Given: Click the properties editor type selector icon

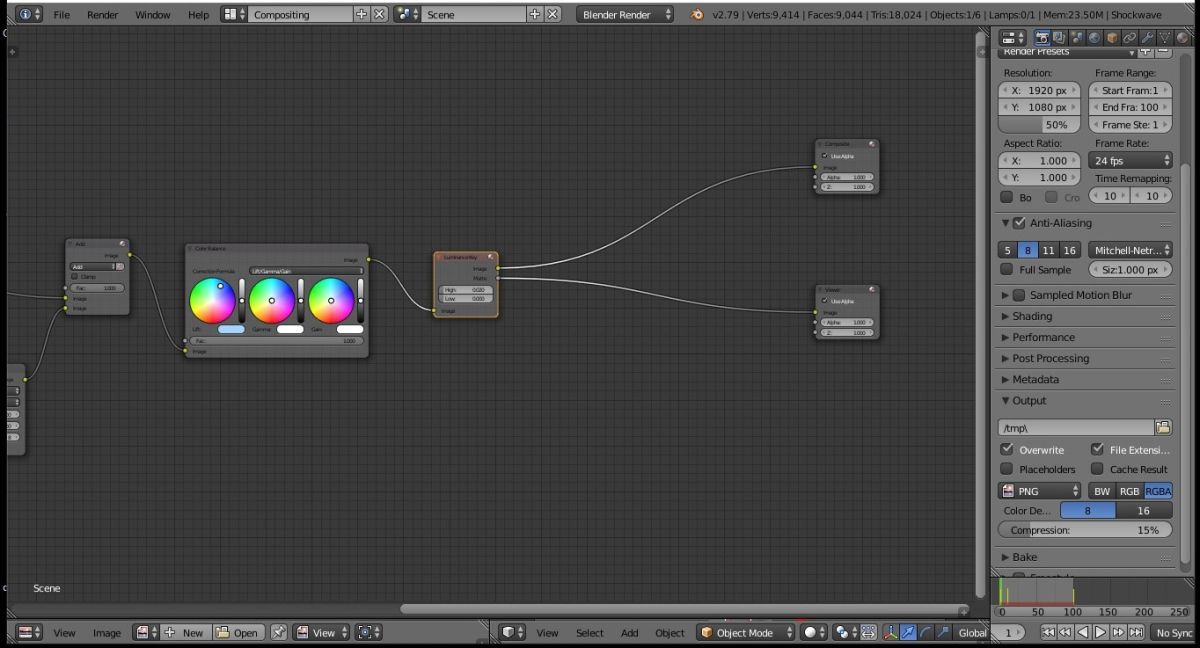Looking at the screenshot, I should point(1013,37).
